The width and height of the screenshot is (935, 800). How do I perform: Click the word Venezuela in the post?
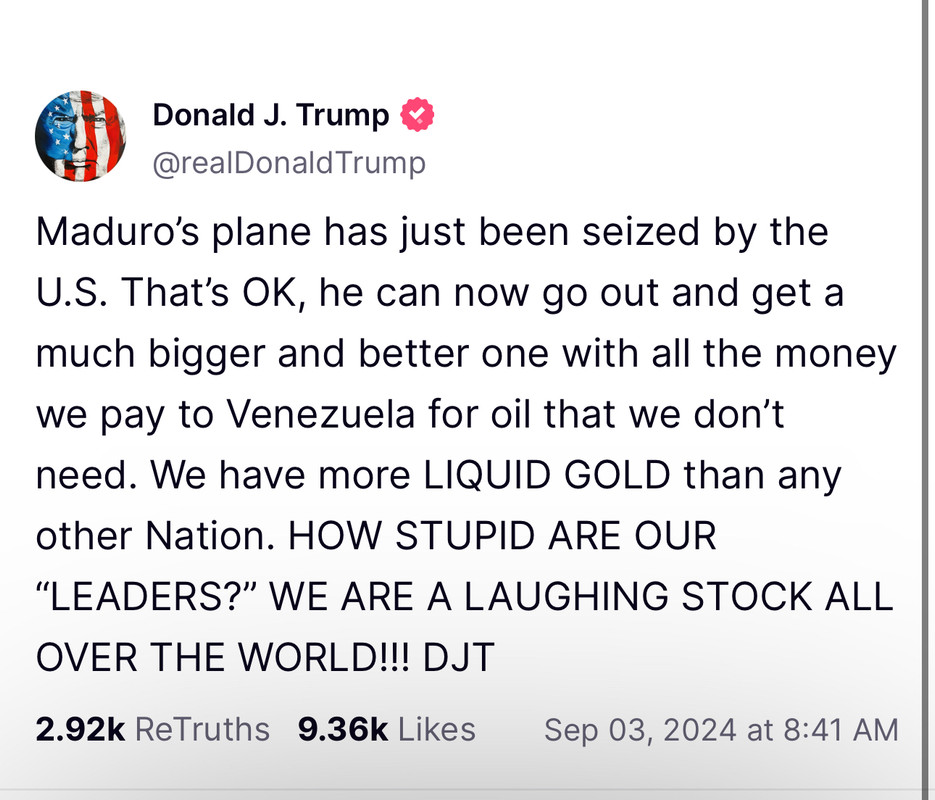coord(321,414)
